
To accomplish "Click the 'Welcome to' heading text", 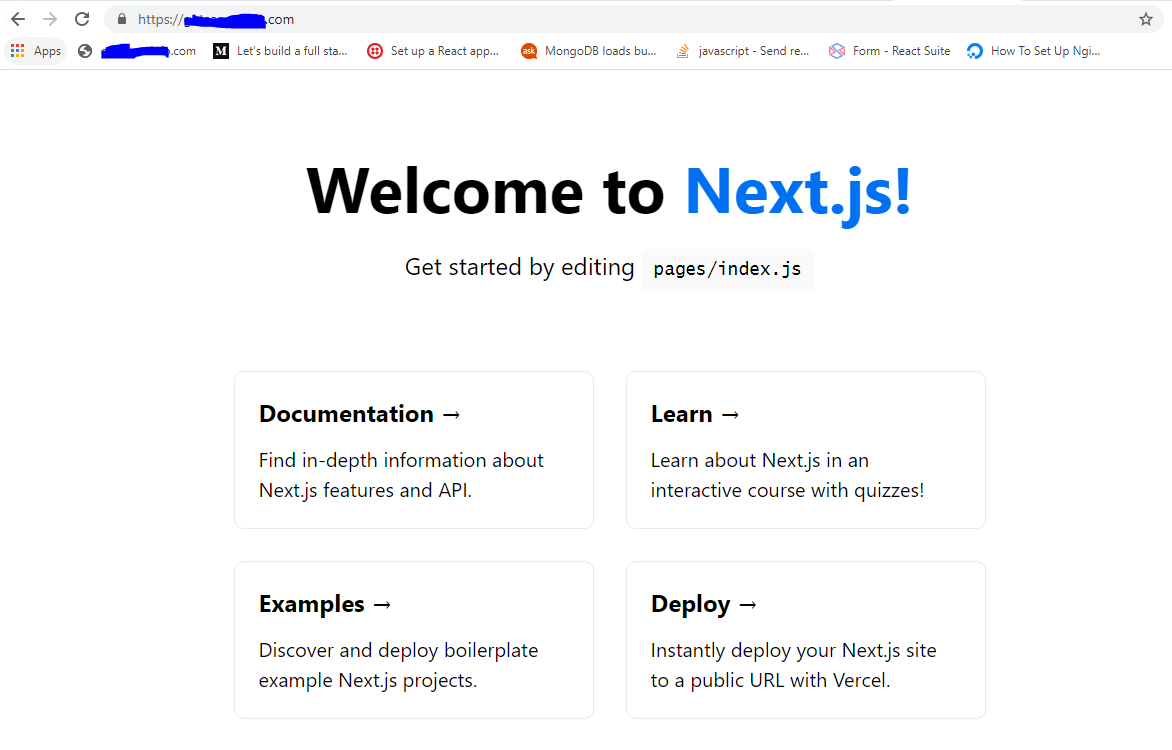I will (x=486, y=193).
